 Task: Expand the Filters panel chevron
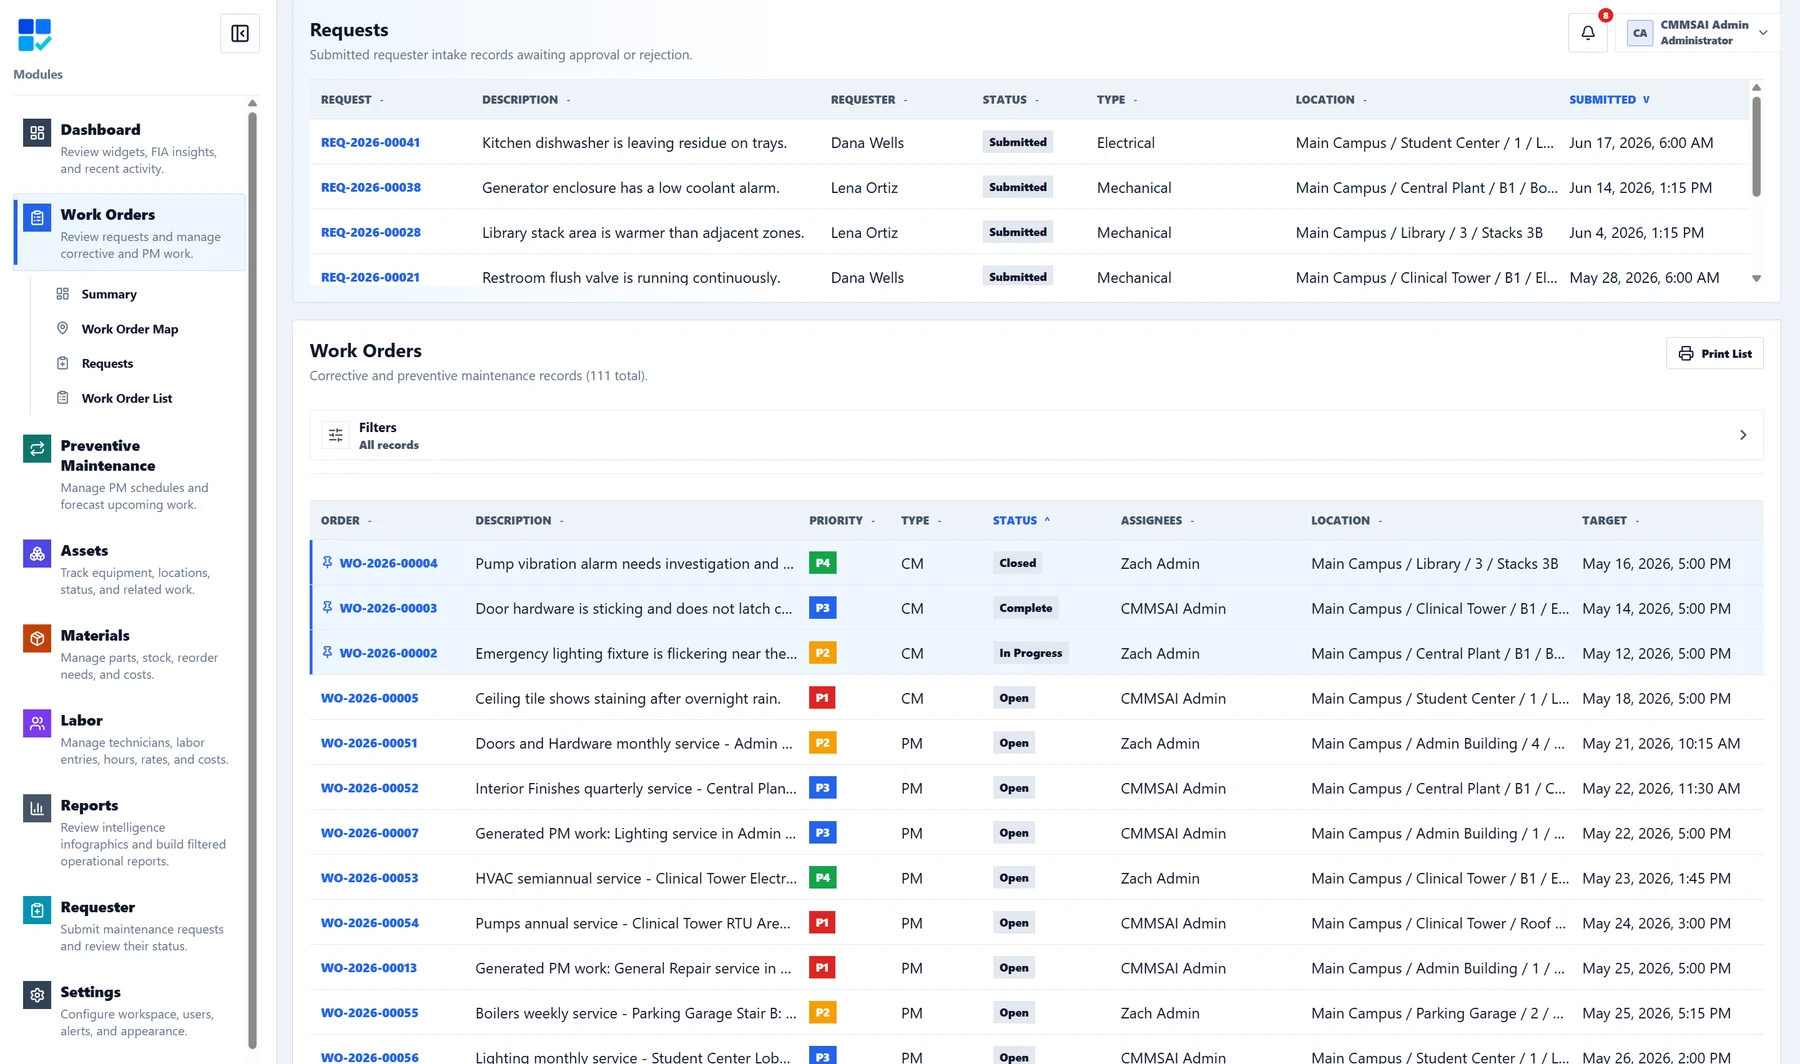point(1743,435)
